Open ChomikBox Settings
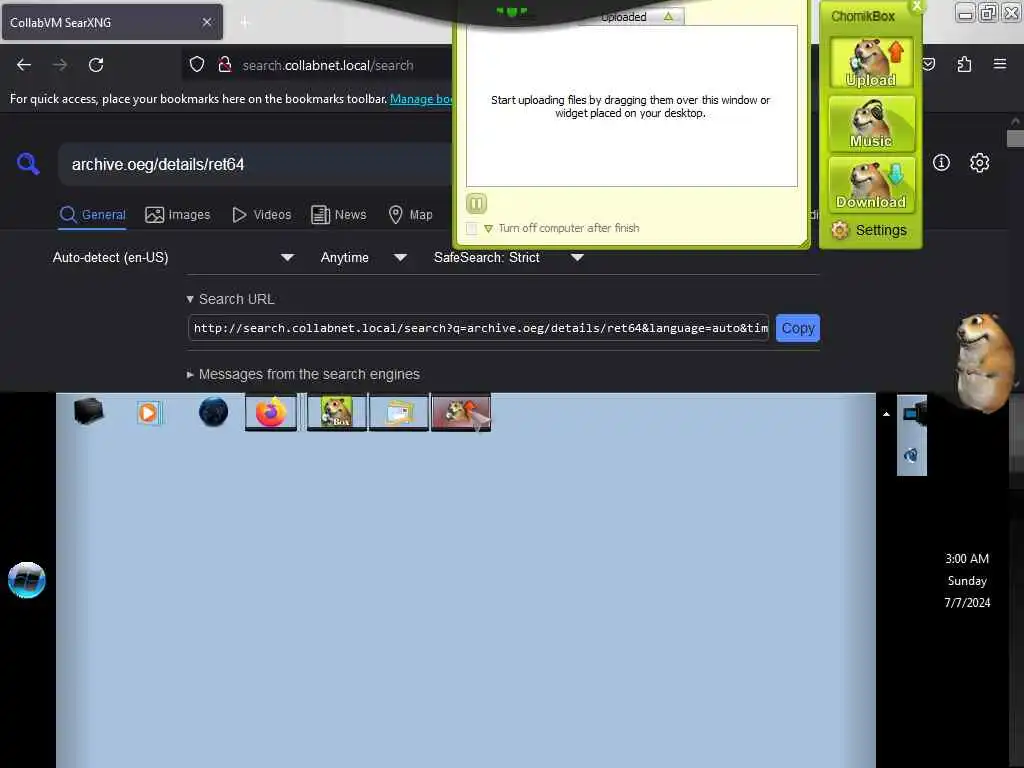This screenshot has width=1024, height=768. pos(869,230)
